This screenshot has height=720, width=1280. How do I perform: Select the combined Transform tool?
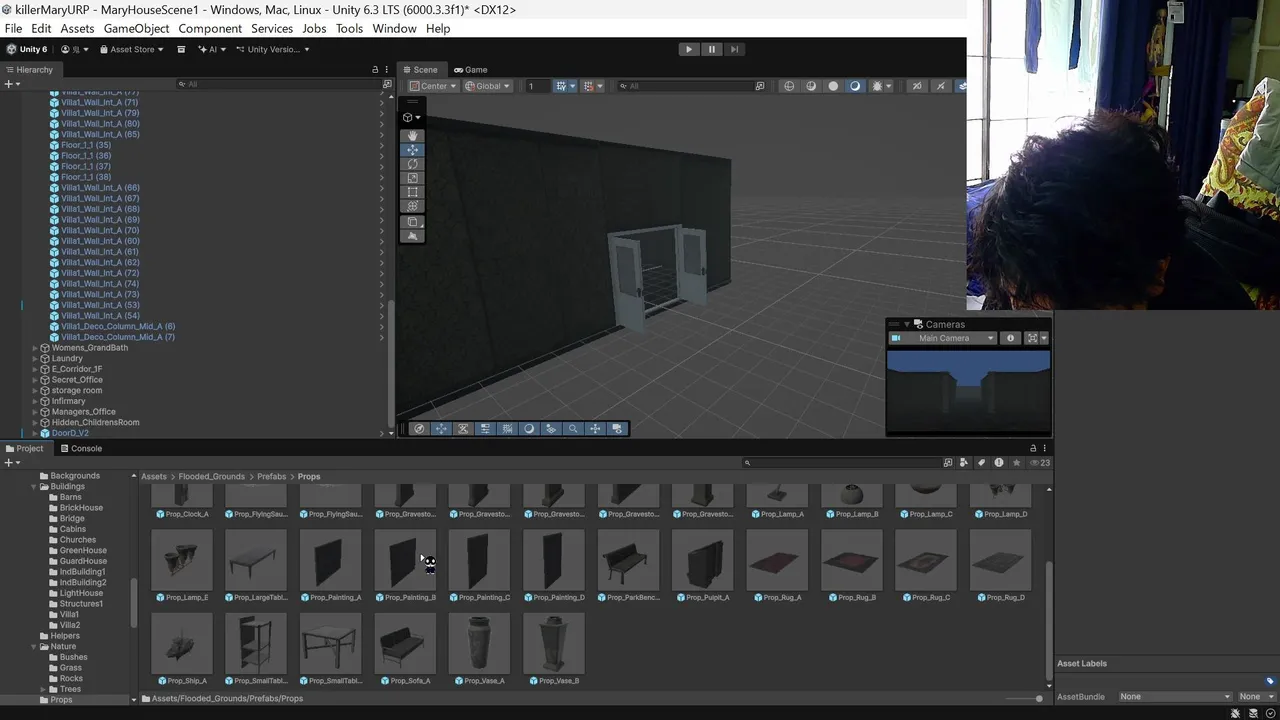[412, 206]
